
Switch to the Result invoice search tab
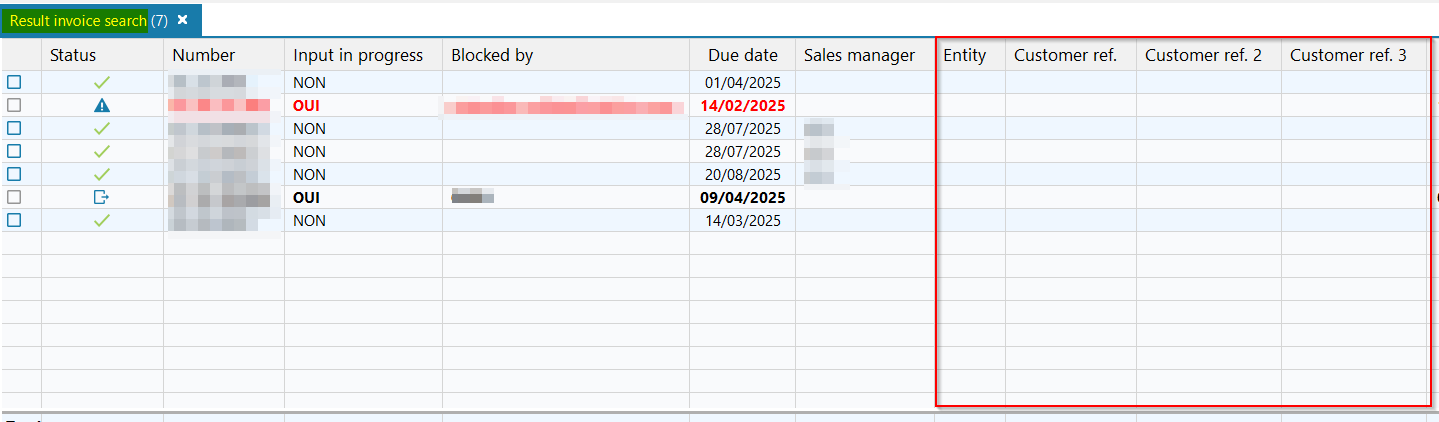click(x=78, y=21)
